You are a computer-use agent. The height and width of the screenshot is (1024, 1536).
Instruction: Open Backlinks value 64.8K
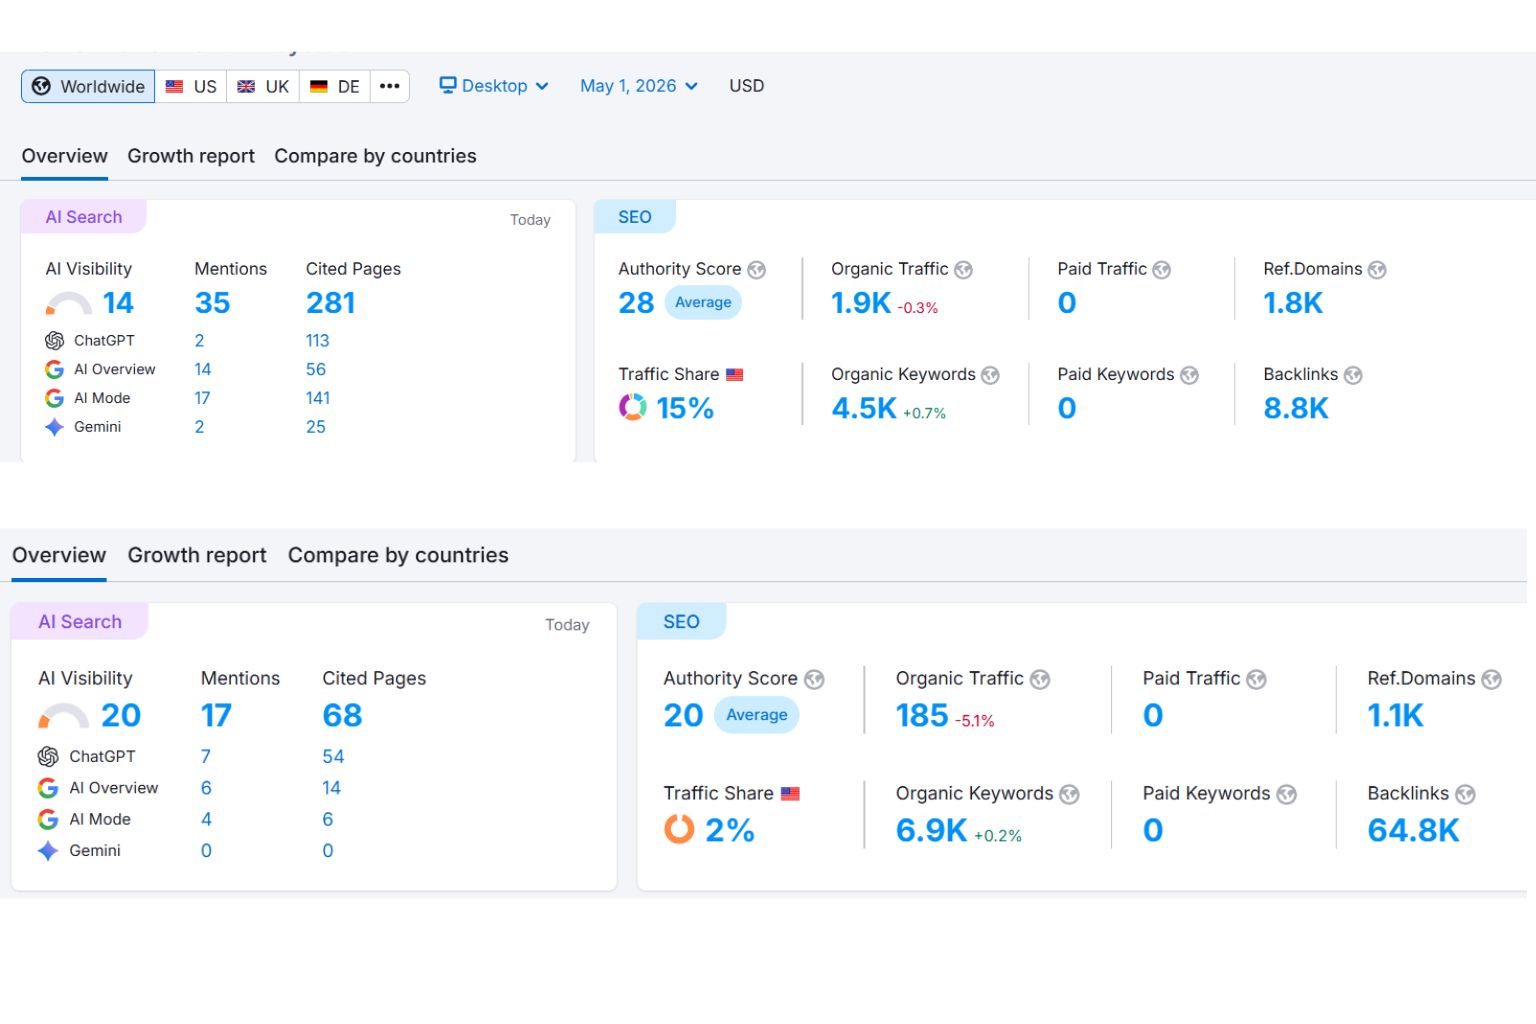1414,830
